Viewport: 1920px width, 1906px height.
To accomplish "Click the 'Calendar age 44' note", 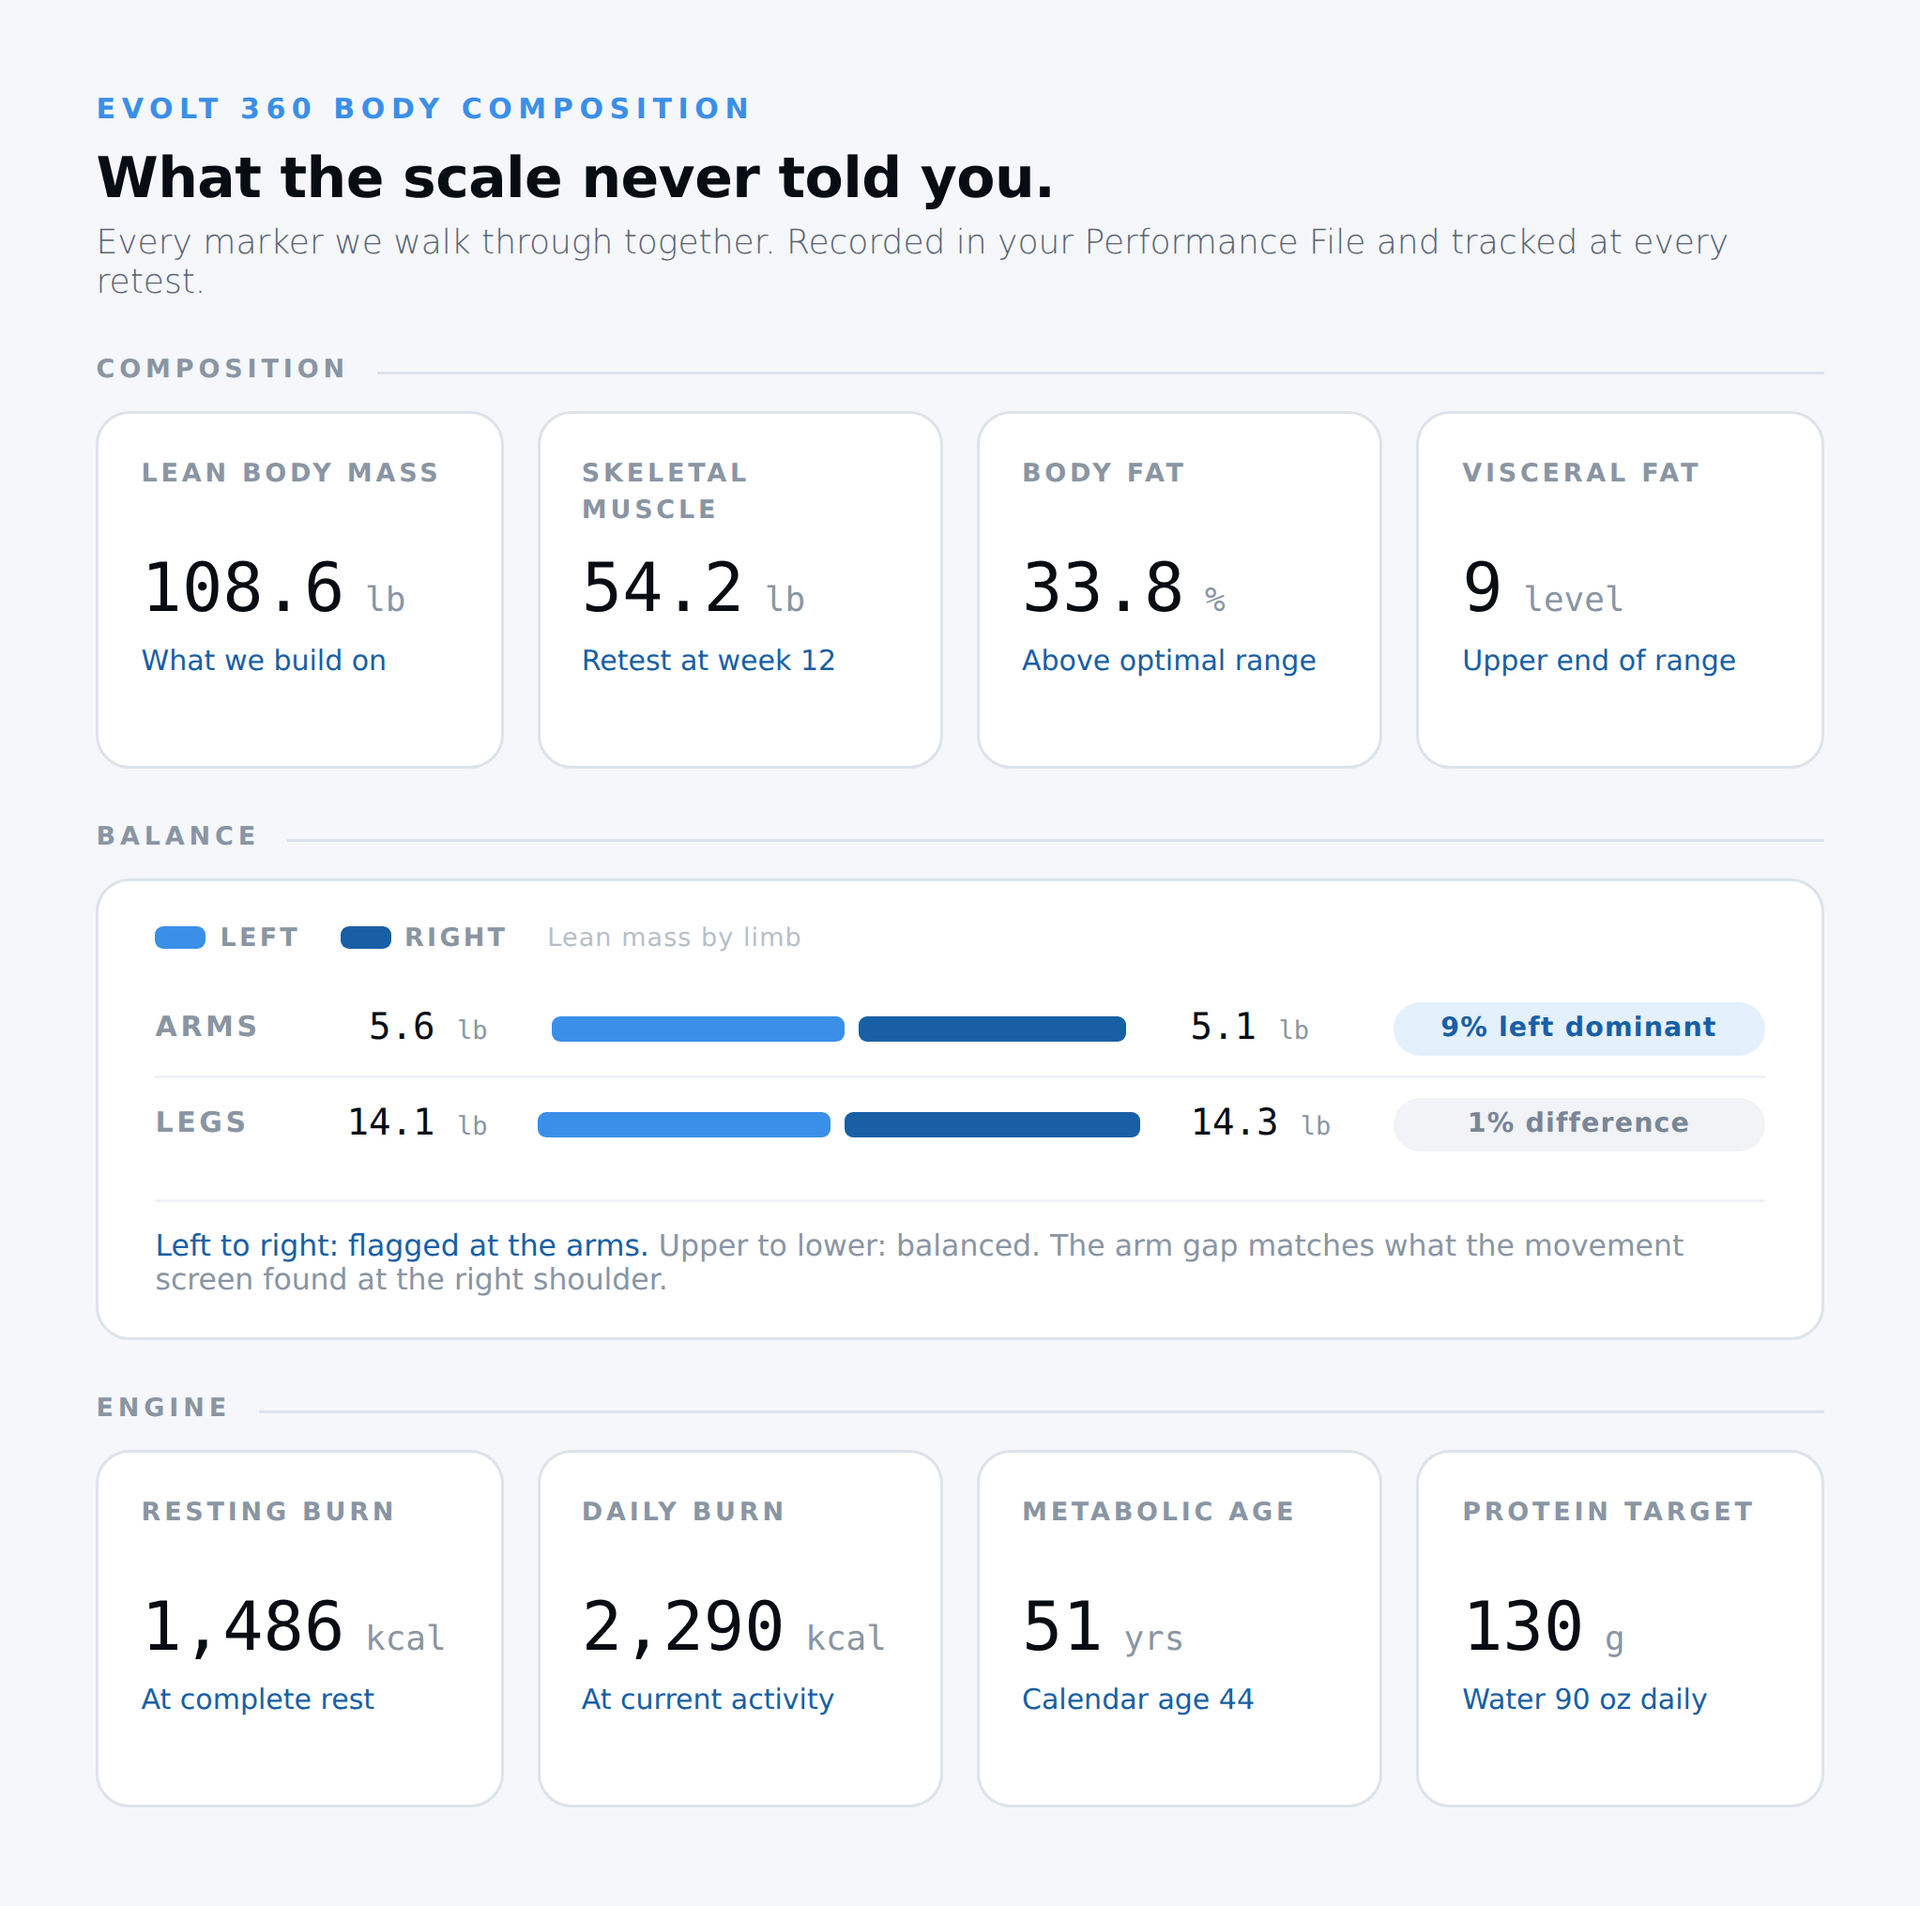I will point(1137,1700).
